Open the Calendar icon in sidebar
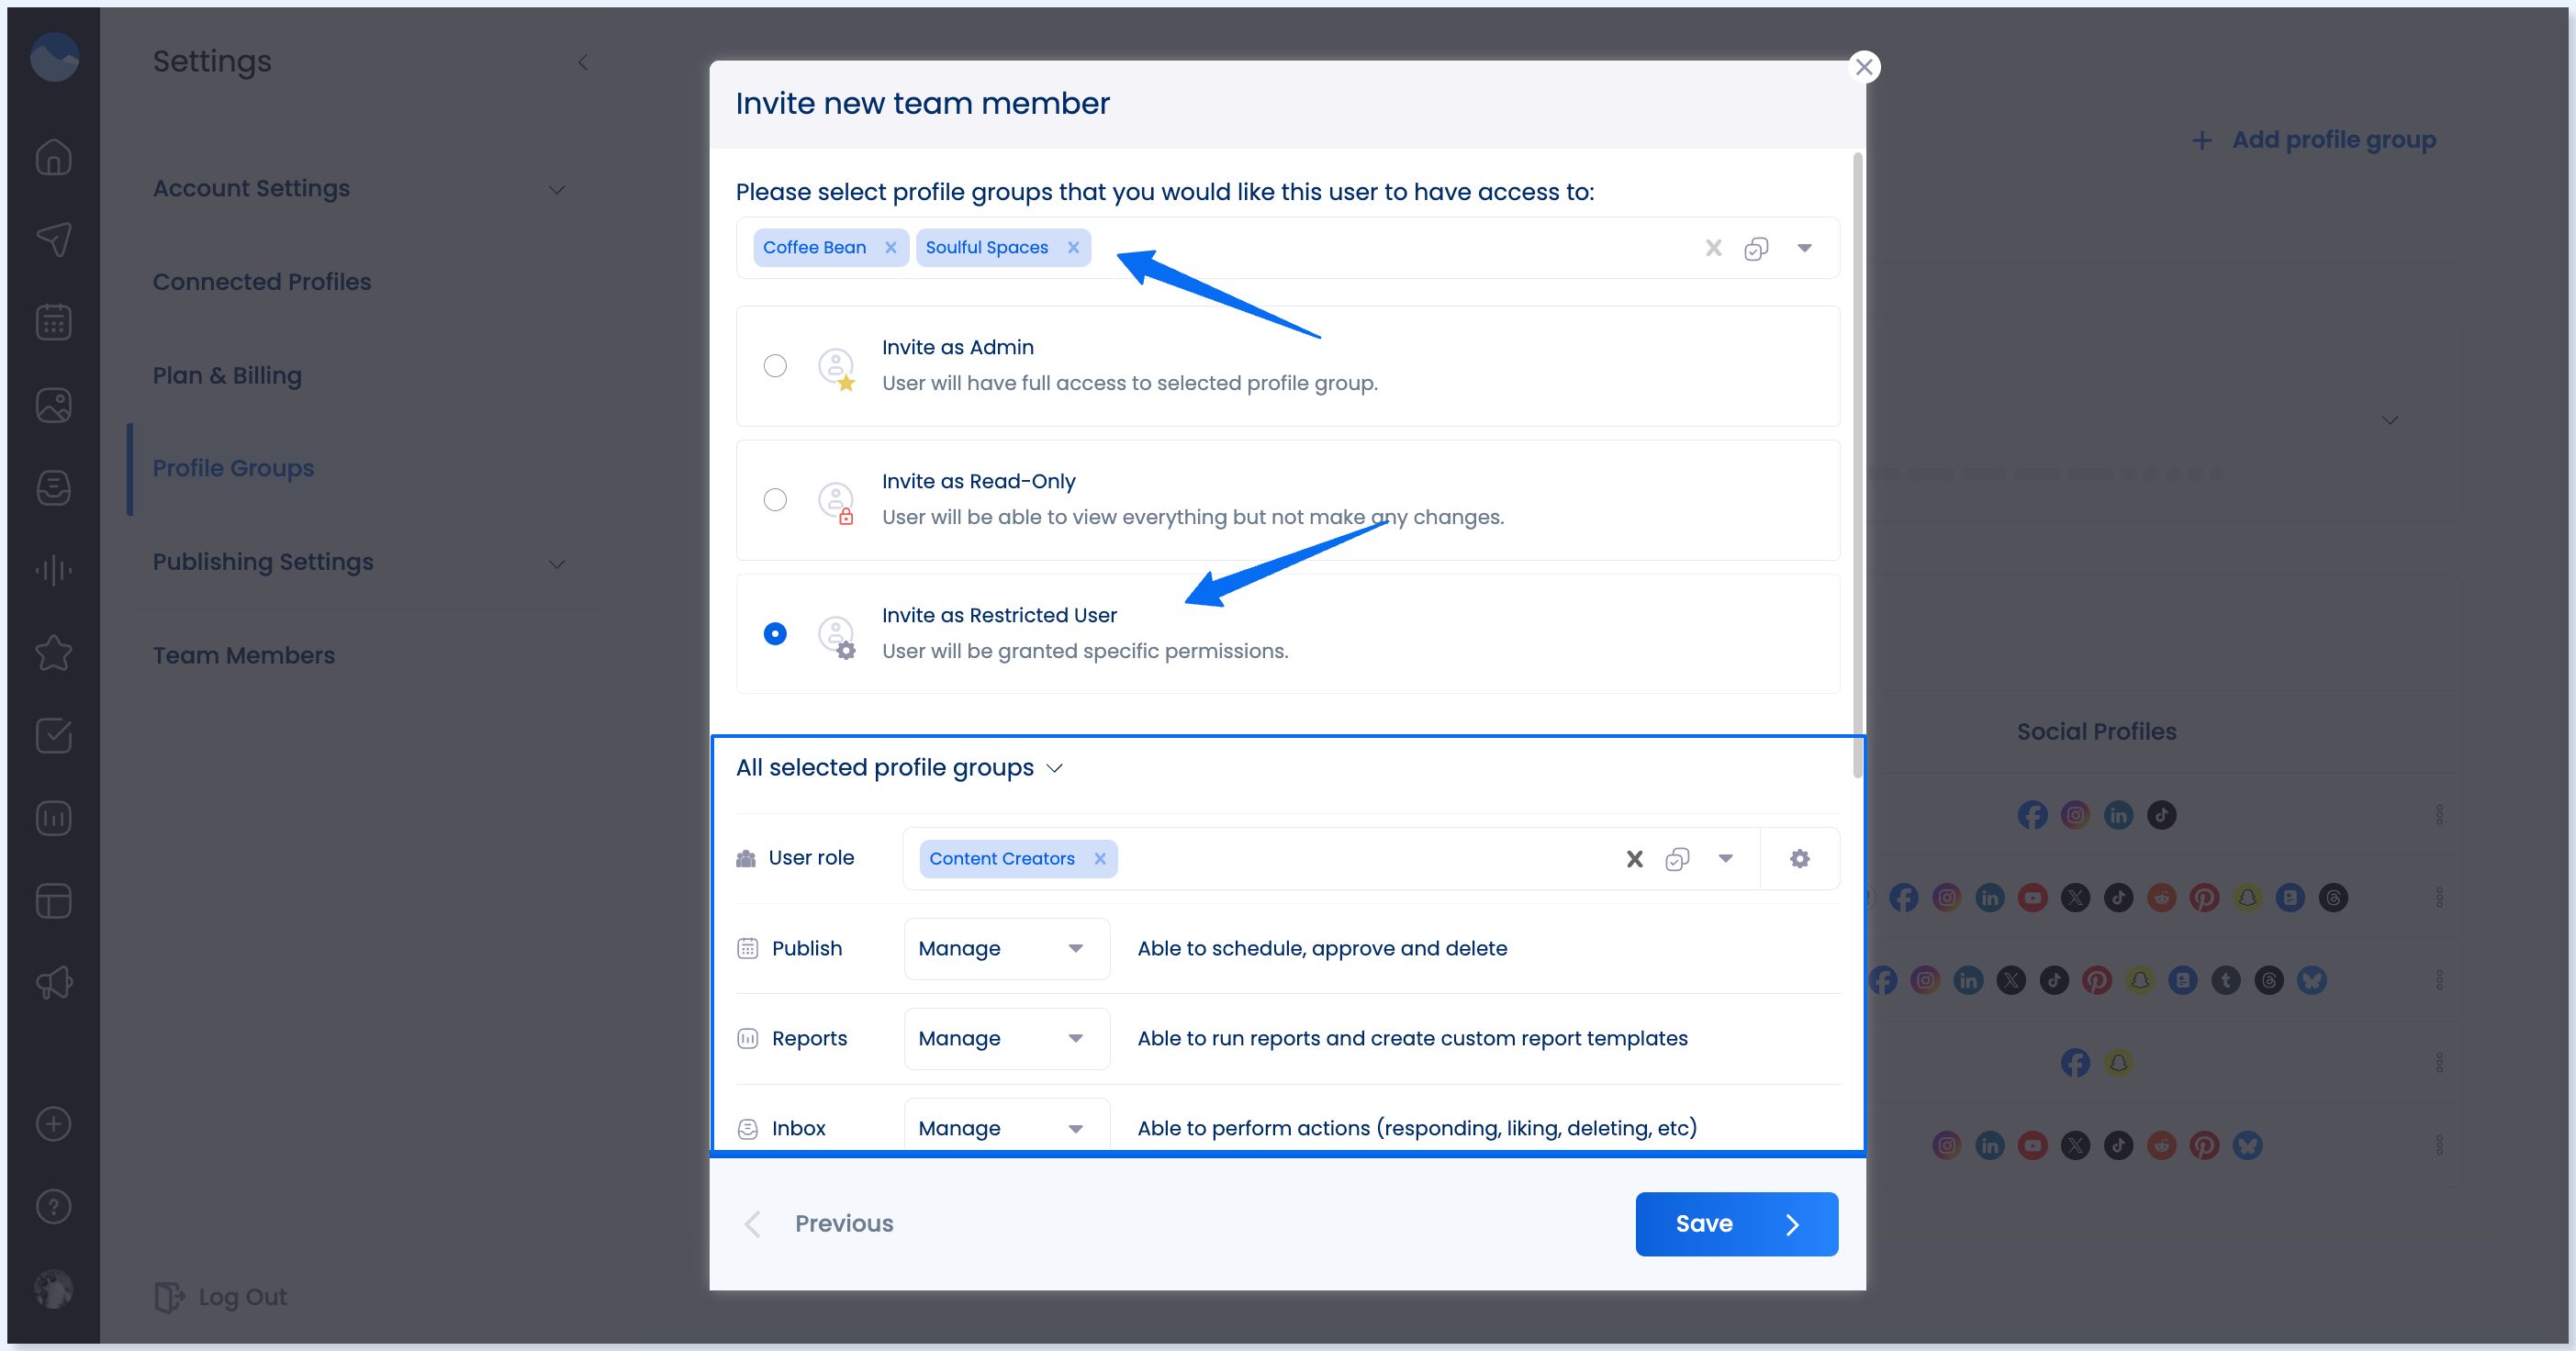This screenshot has width=2576, height=1351. pyautogui.click(x=54, y=322)
